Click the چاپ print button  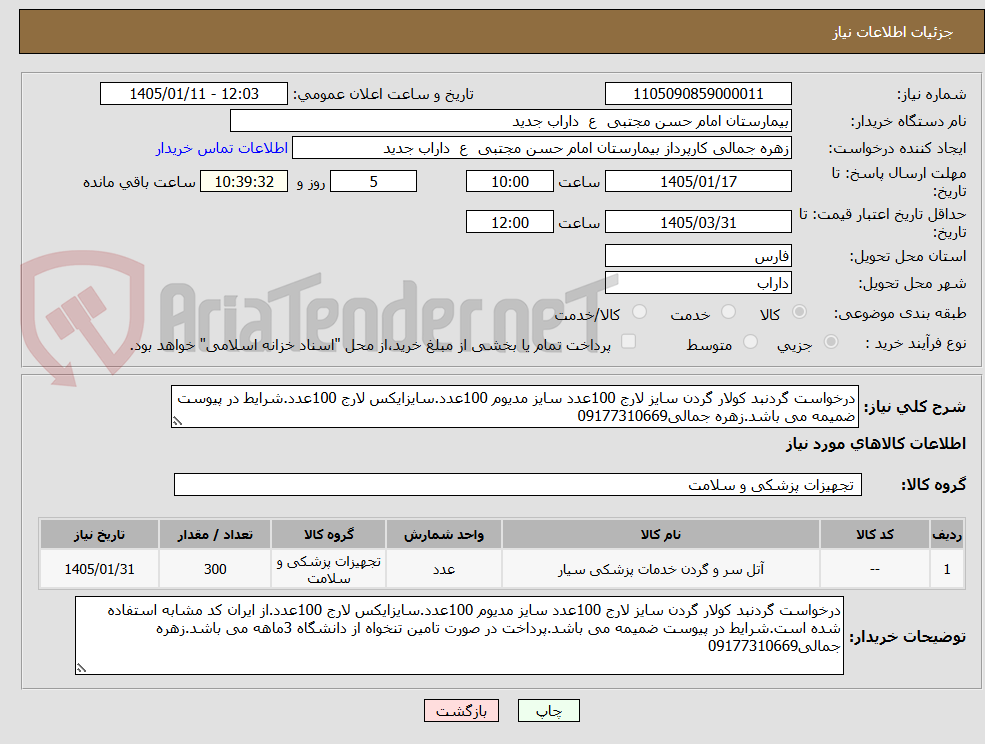point(548,711)
